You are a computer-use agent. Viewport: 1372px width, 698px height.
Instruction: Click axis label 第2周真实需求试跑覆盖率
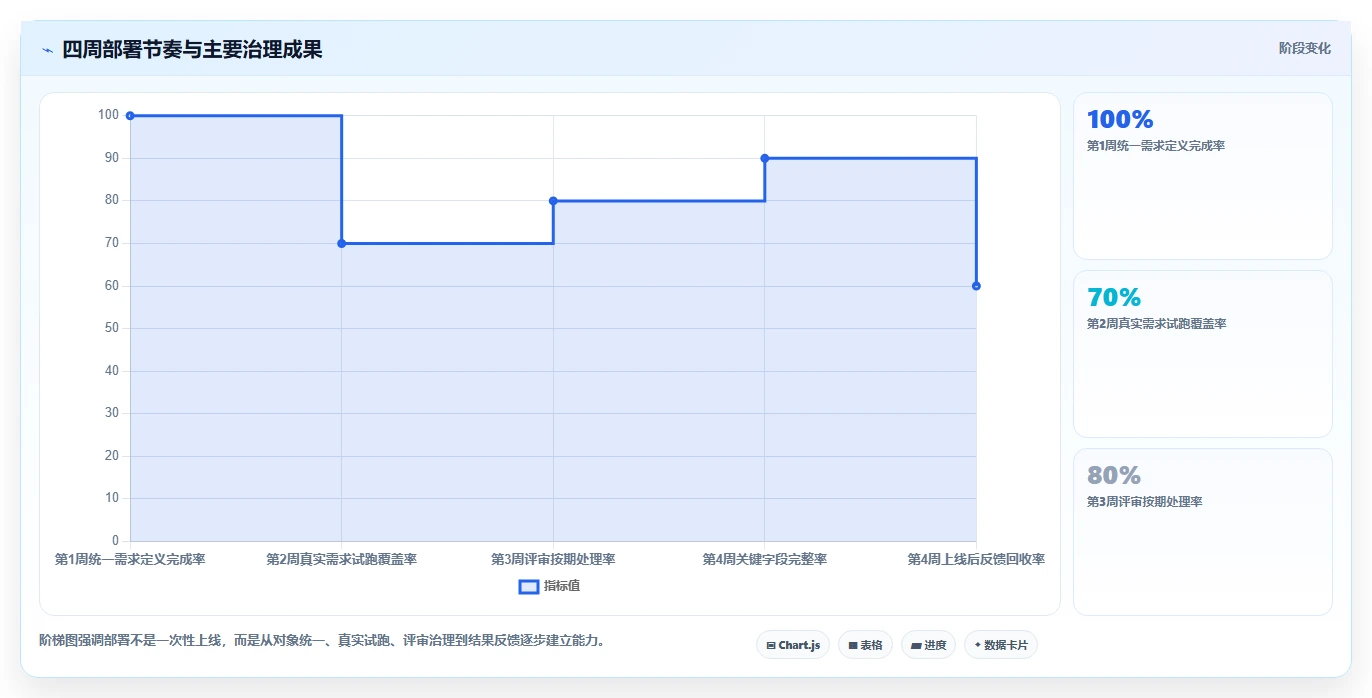(x=342, y=559)
